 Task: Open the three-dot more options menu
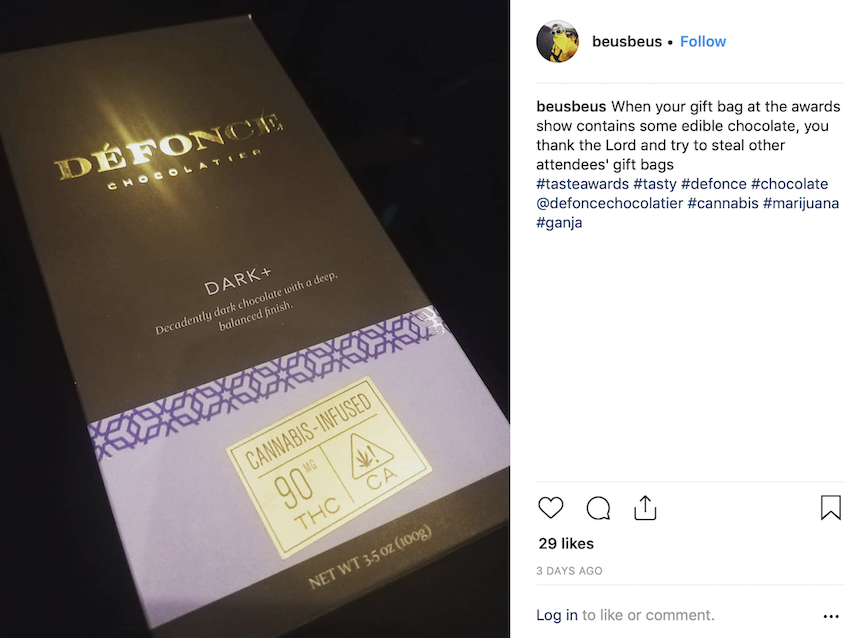click(x=831, y=616)
